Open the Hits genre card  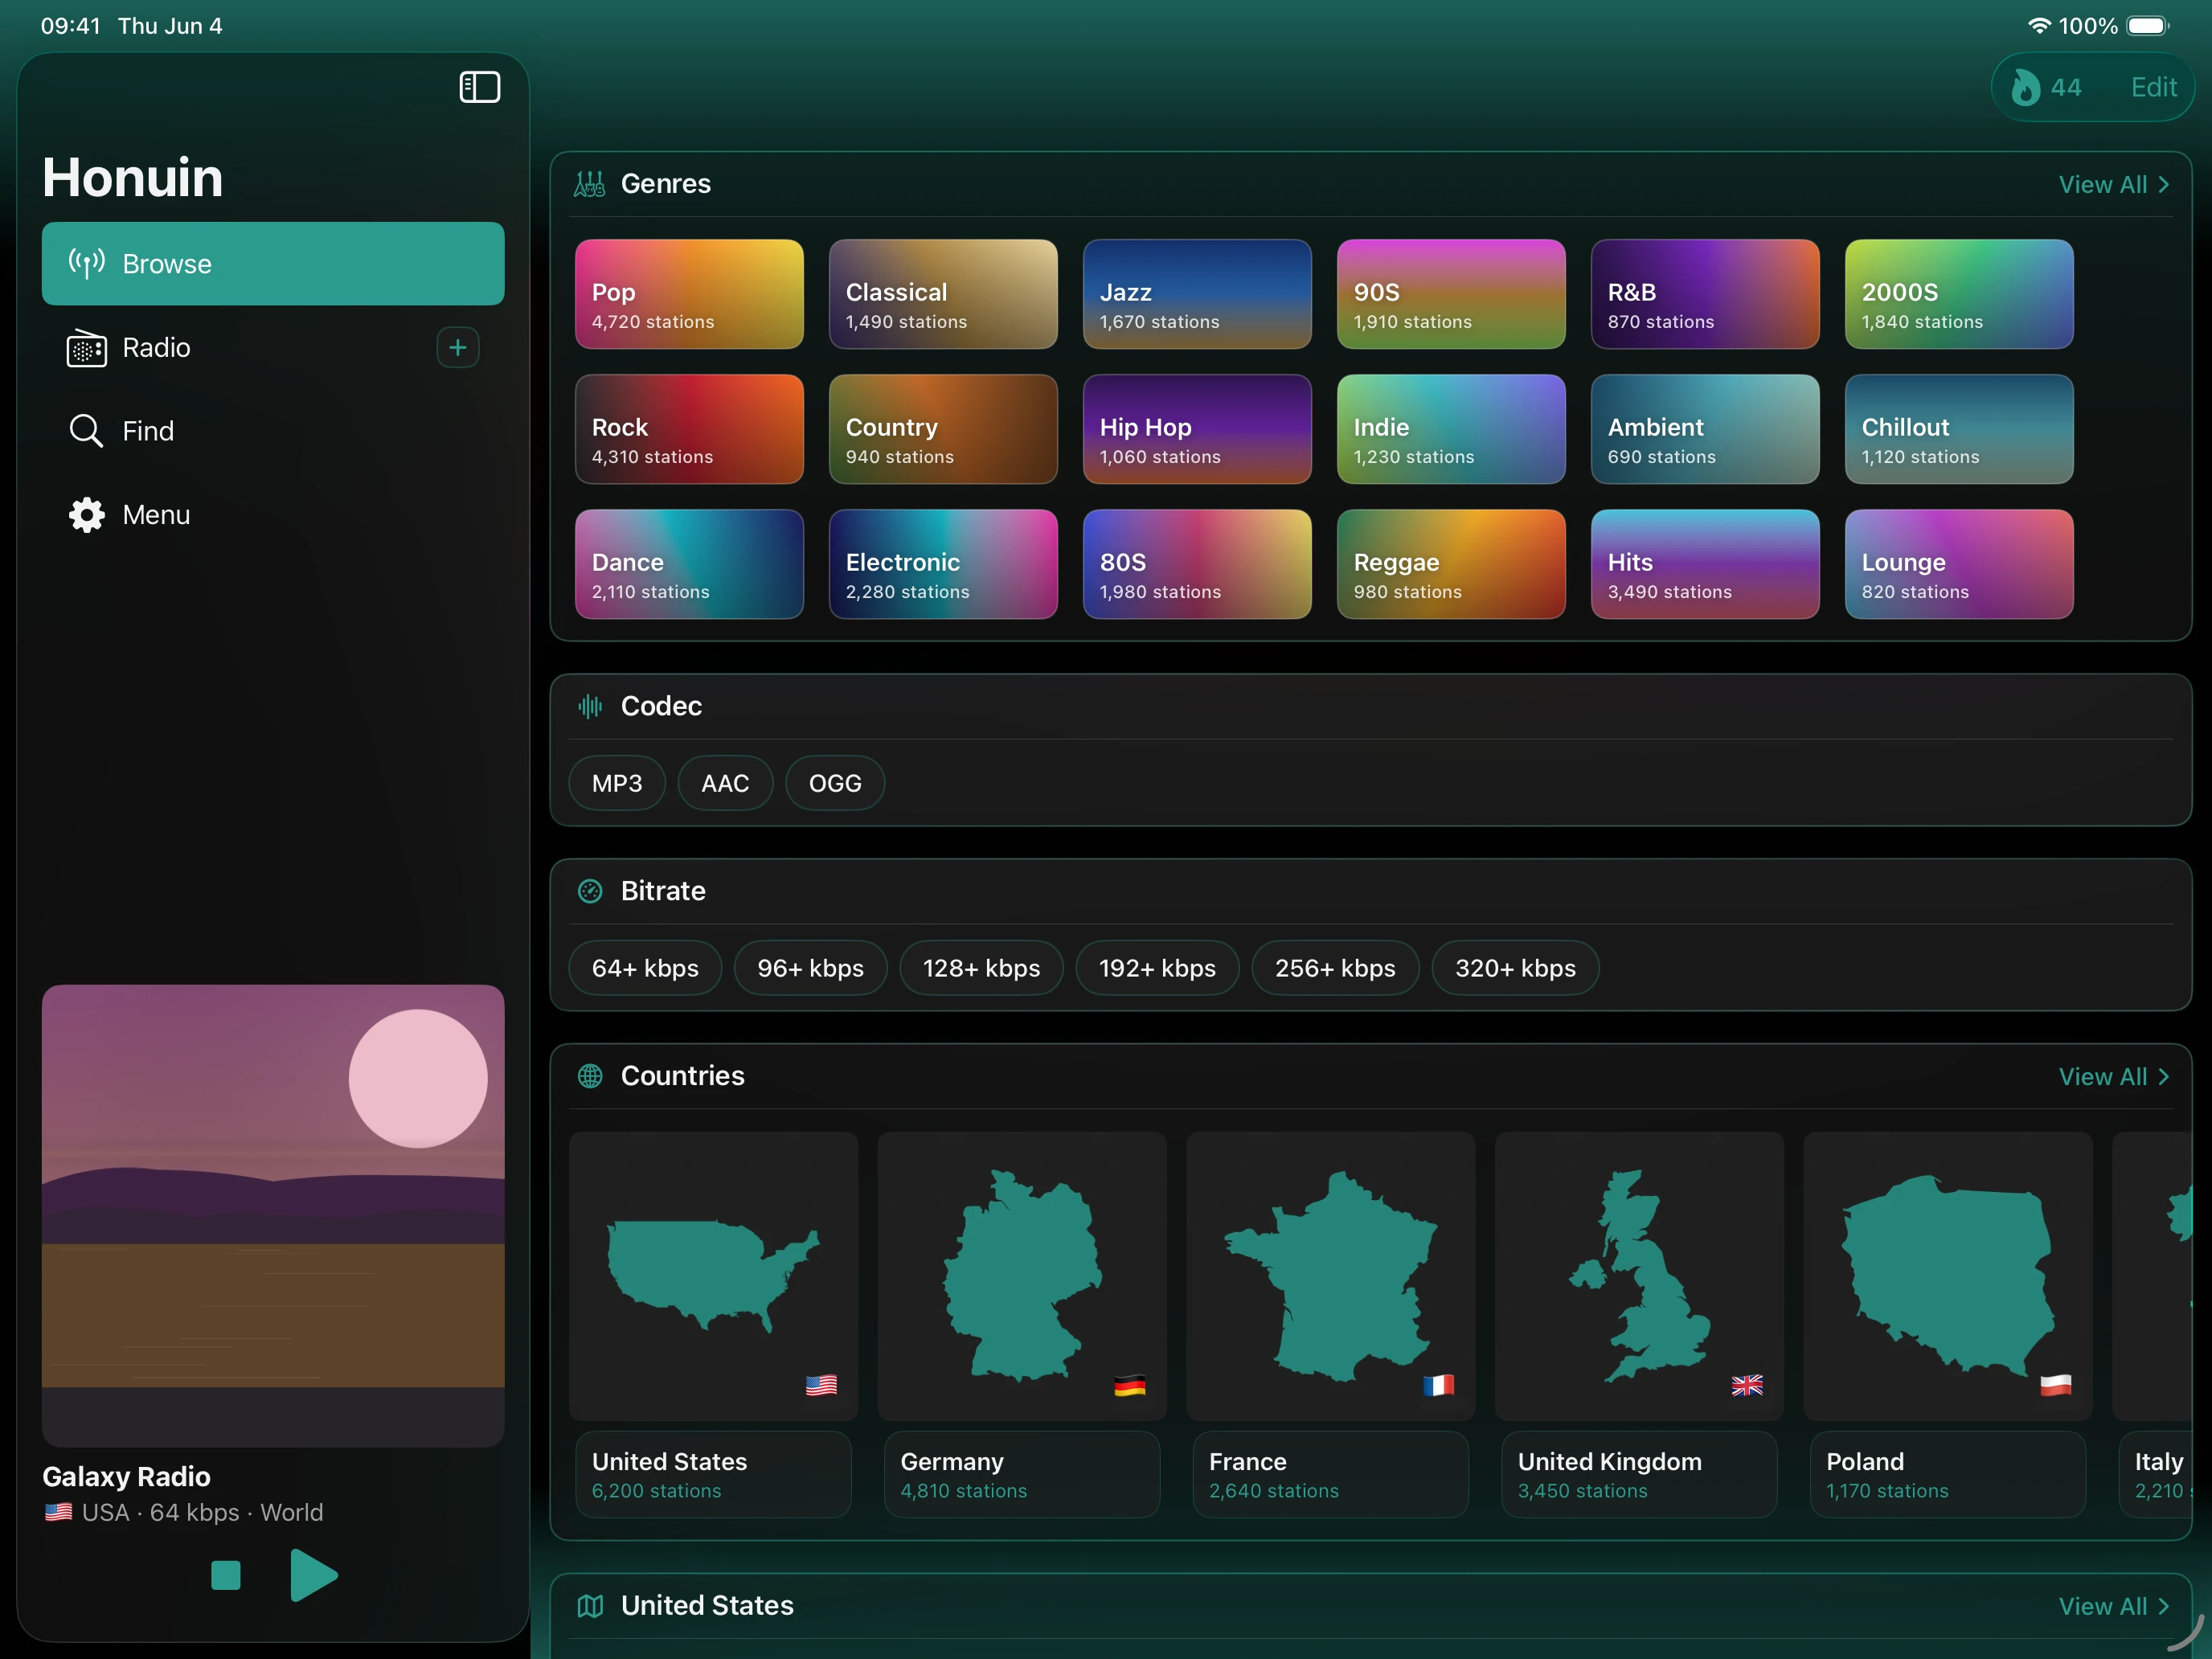1705,564
